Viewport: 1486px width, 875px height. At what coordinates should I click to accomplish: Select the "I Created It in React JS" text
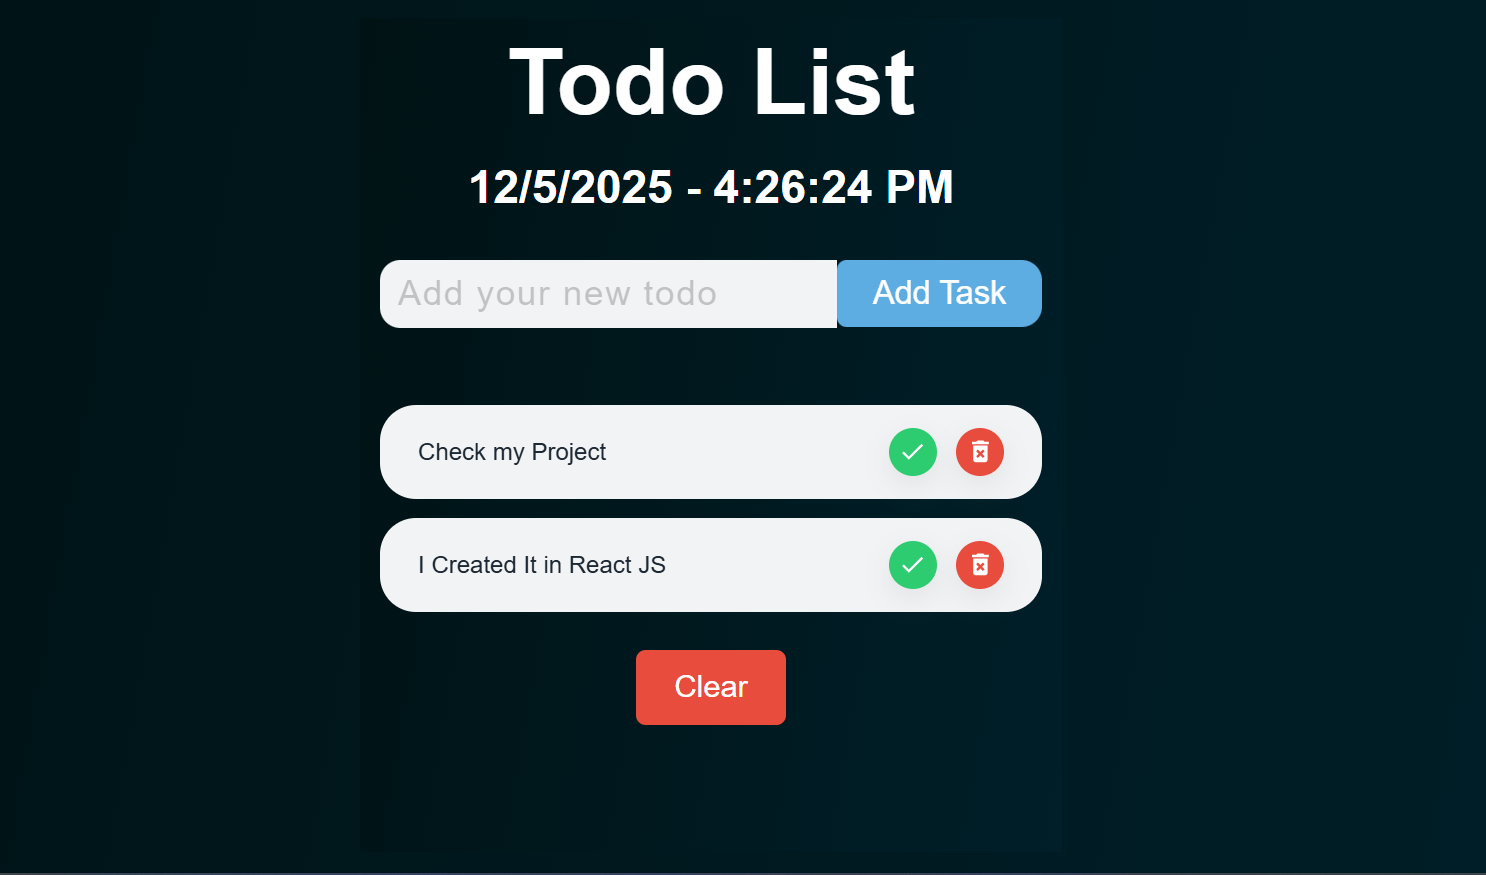click(542, 565)
